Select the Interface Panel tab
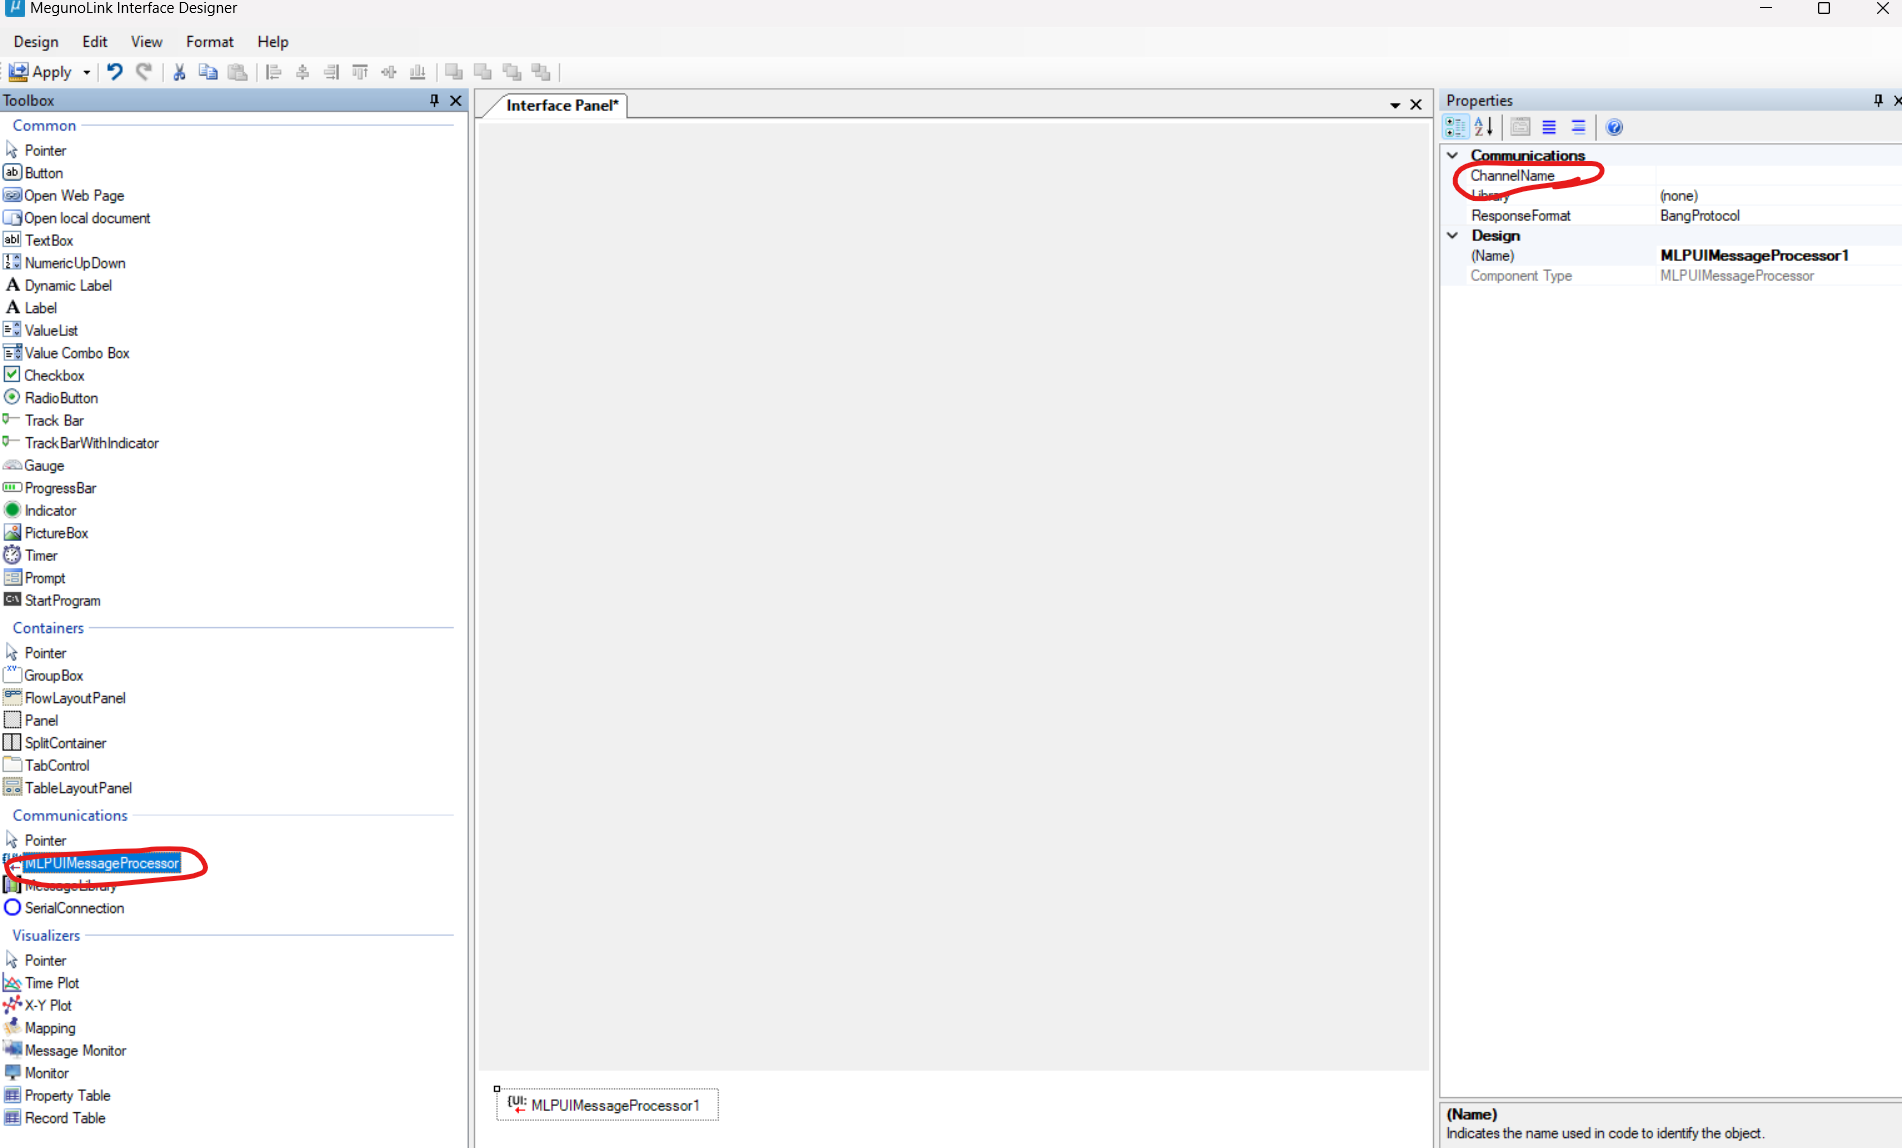Viewport: 1902px width, 1148px height. tap(562, 105)
